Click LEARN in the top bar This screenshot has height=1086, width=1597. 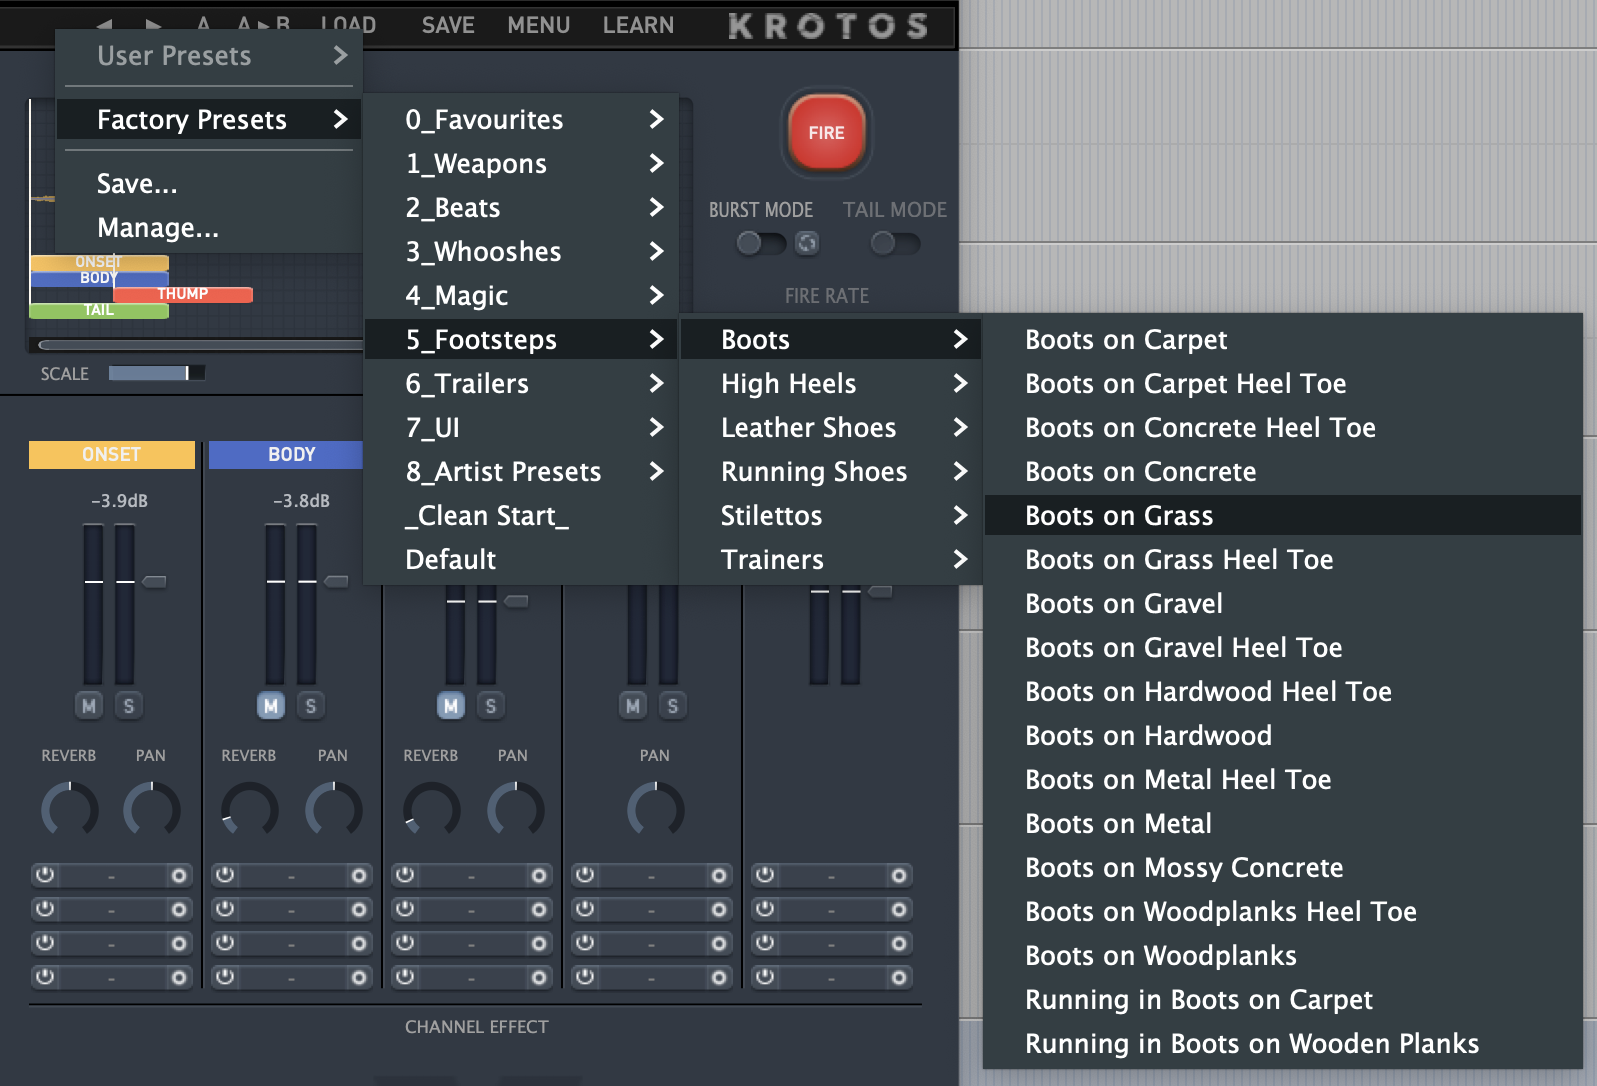pos(638,25)
